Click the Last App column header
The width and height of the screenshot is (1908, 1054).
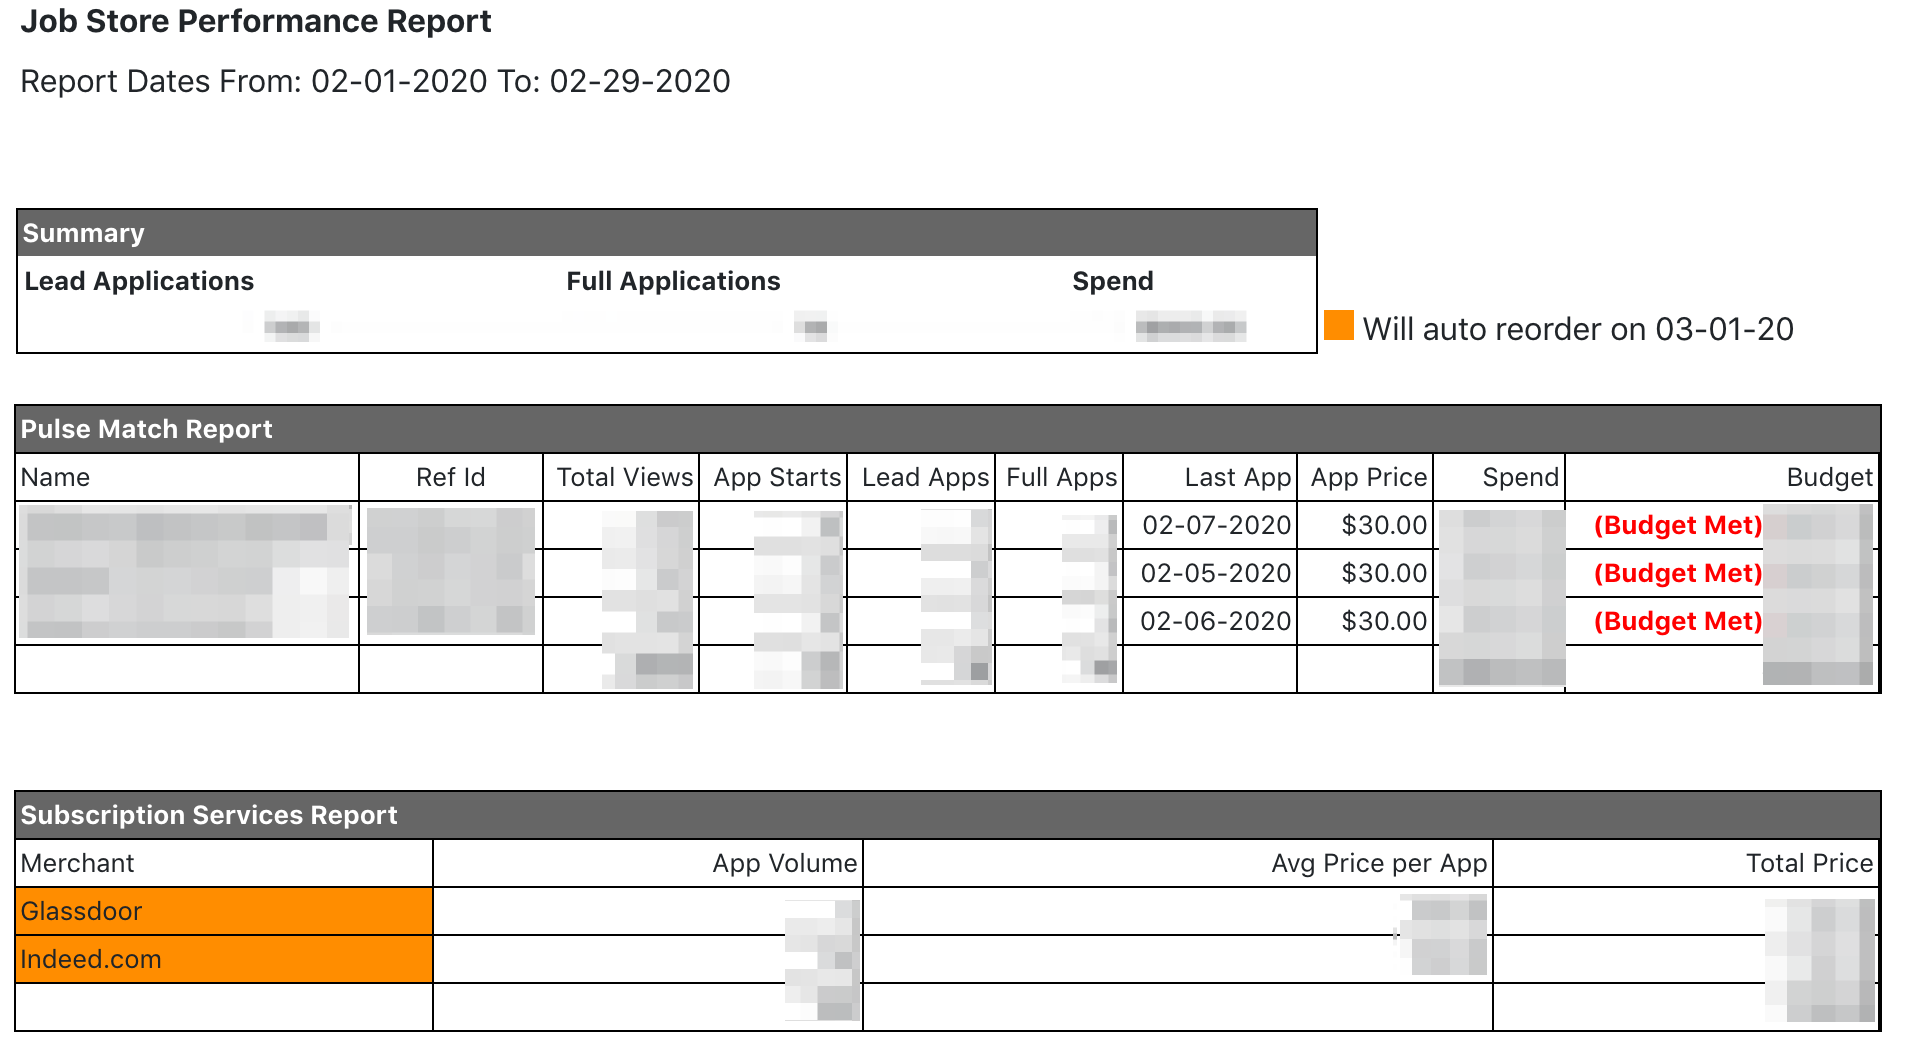[1238, 477]
